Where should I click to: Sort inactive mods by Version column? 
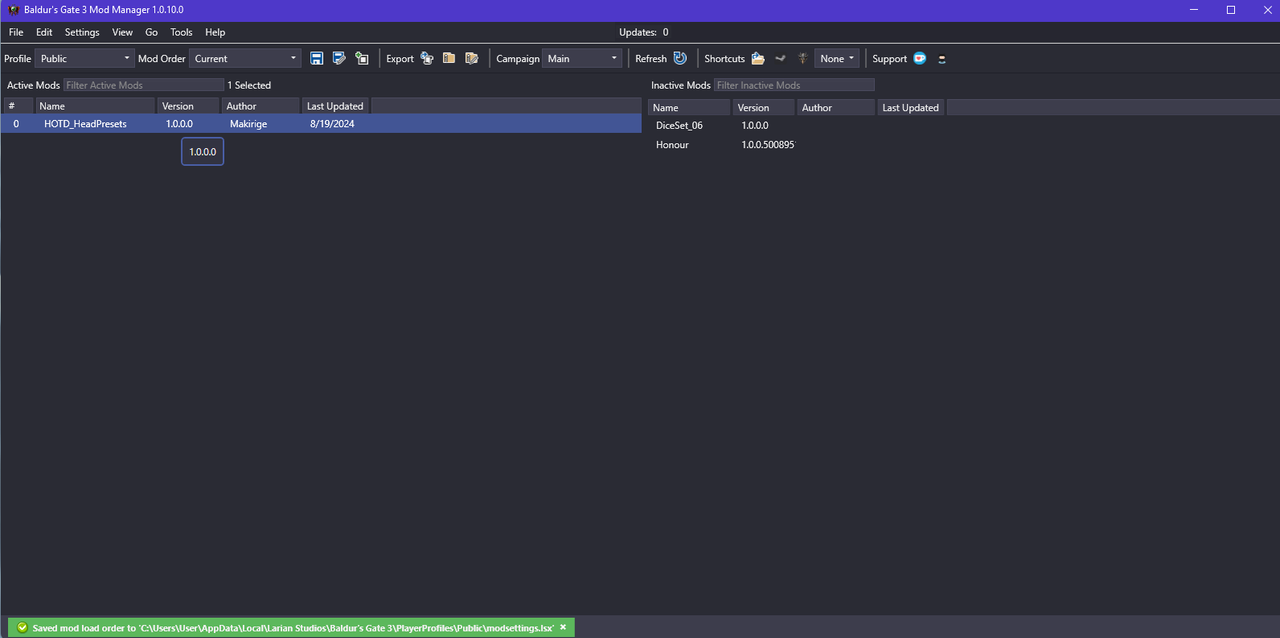tap(764, 107)
